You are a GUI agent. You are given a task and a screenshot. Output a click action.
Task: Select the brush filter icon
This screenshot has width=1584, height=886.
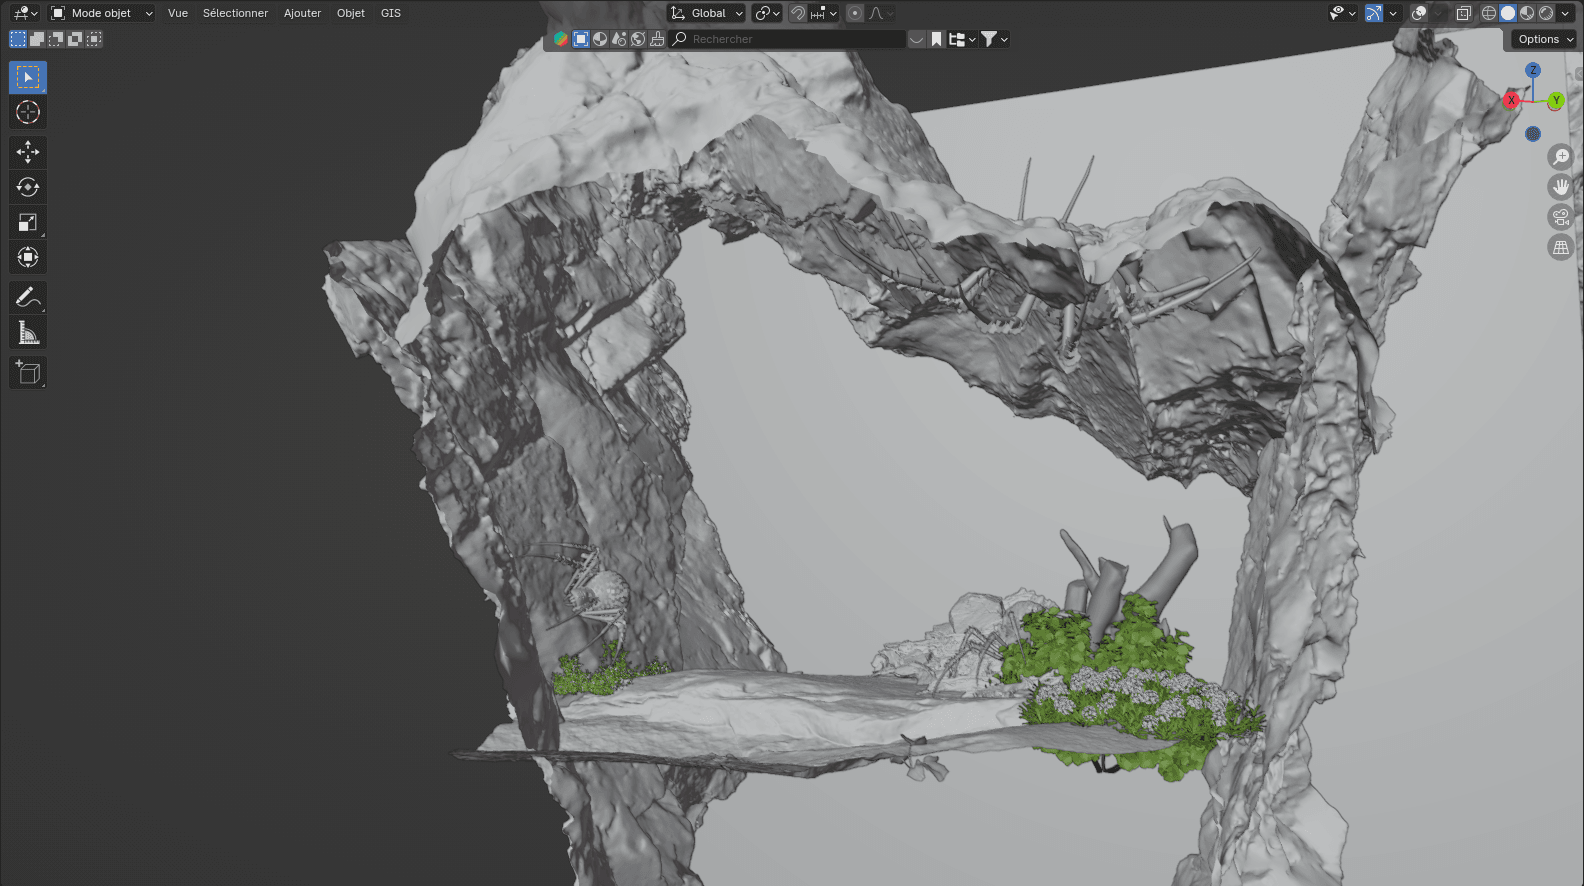click(x=657, y=39)
